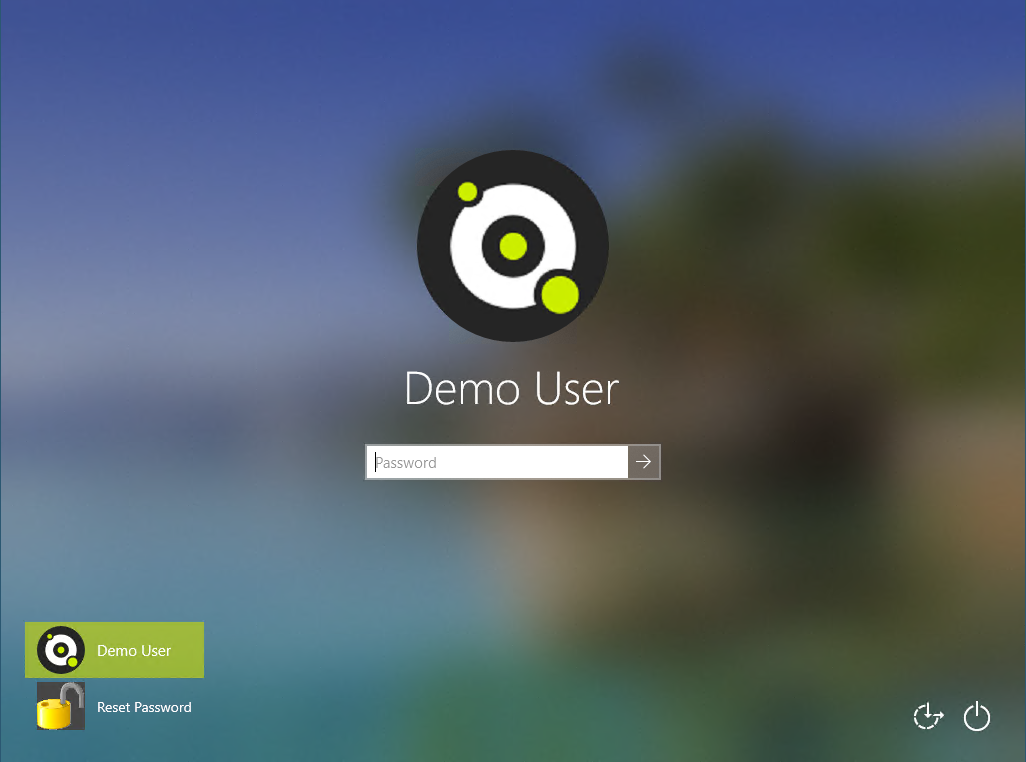This screenshot has width=1026, height=762.
Task: Click the Password input field
Action: [497, 462]
